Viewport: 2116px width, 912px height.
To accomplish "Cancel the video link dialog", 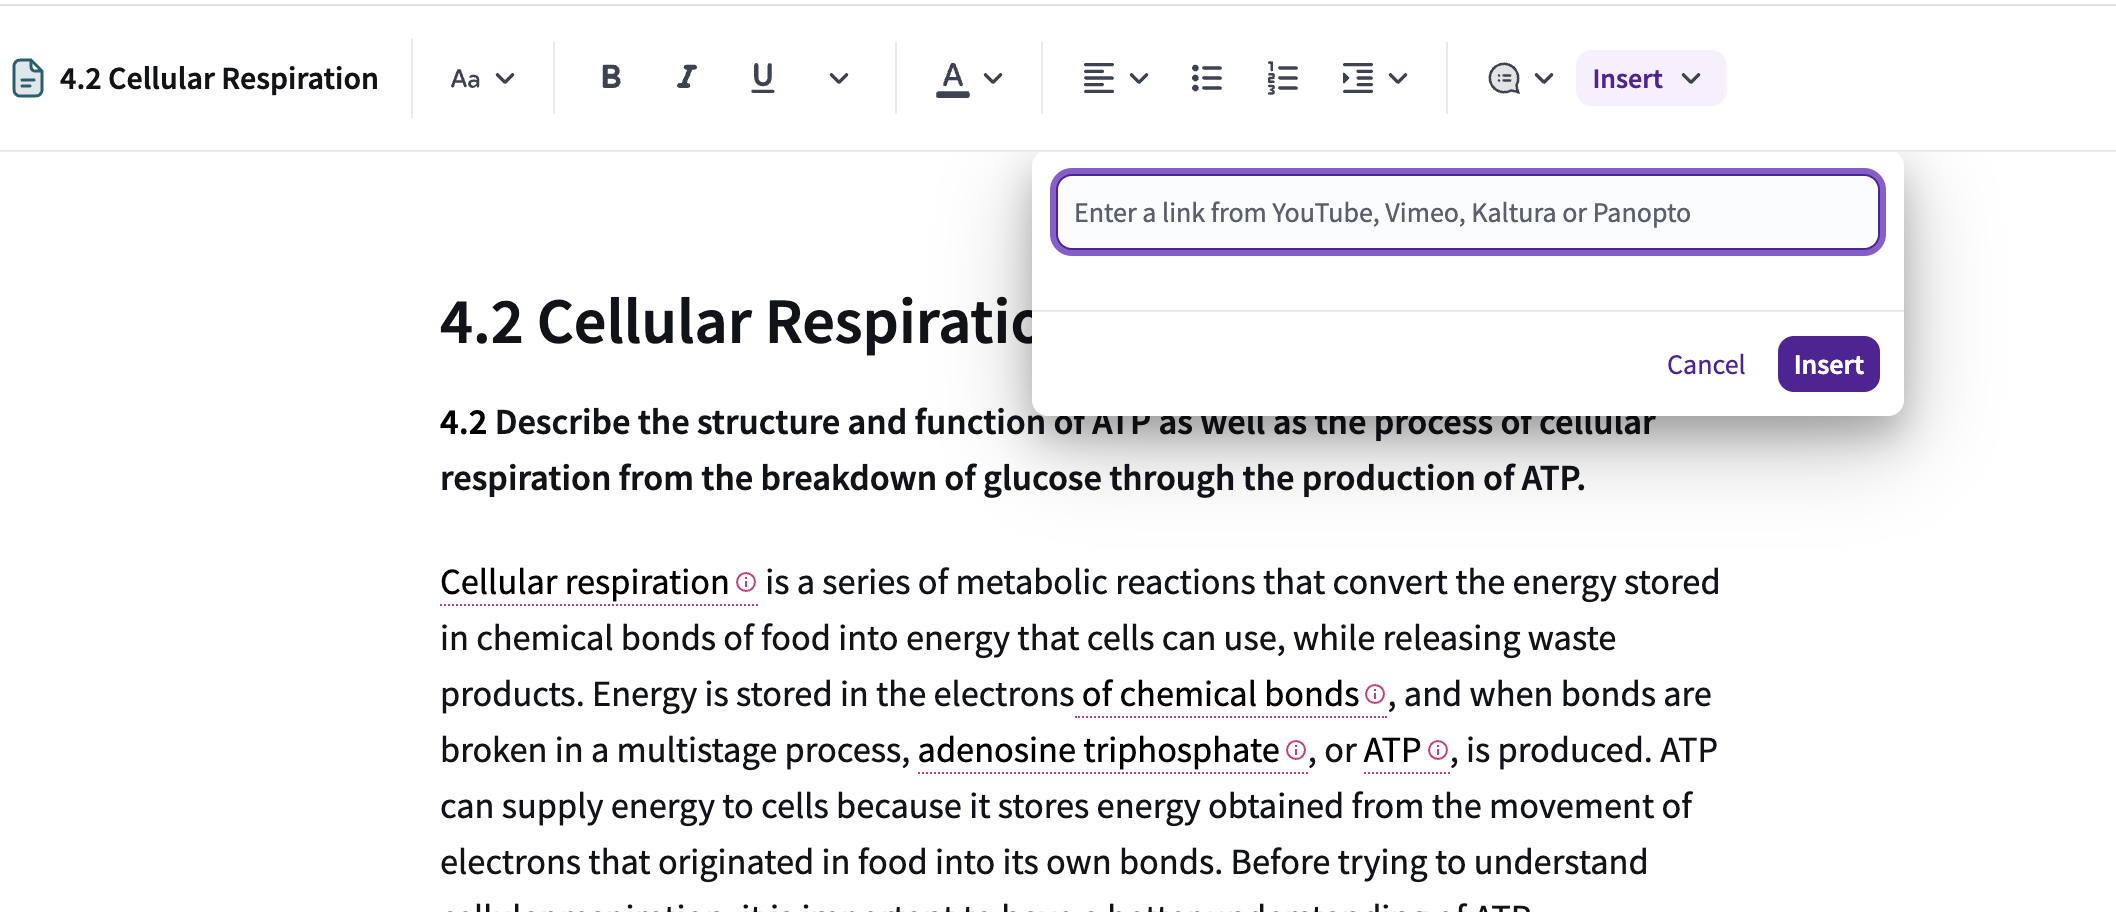I will [x=1705, y=364].
